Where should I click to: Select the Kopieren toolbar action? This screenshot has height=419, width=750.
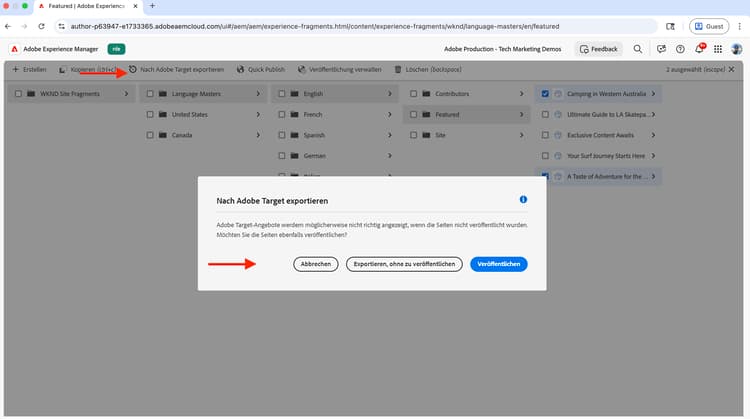(x=88, y=69)
